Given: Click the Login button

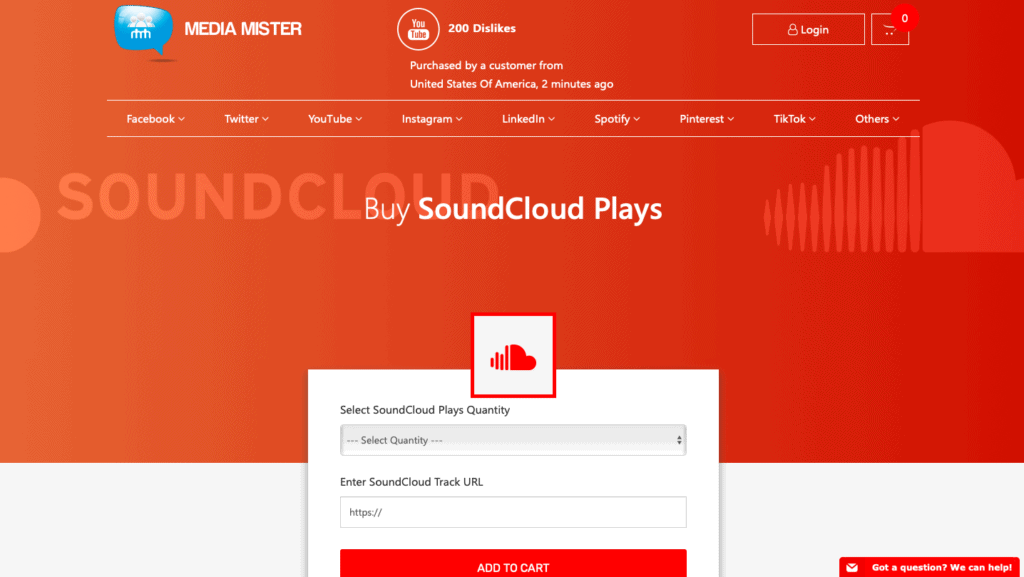Looking at the screenshot, I should click(808, 29).
